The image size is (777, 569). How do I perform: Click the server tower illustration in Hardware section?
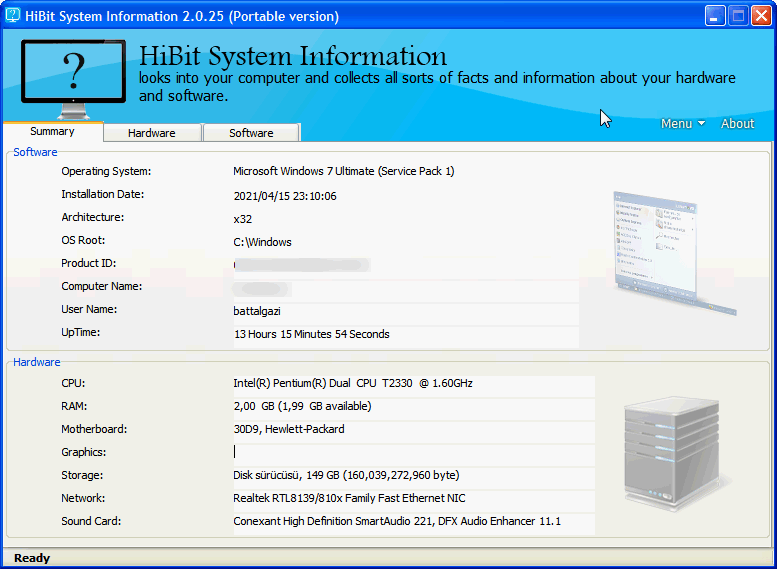[x=677, y=454]
